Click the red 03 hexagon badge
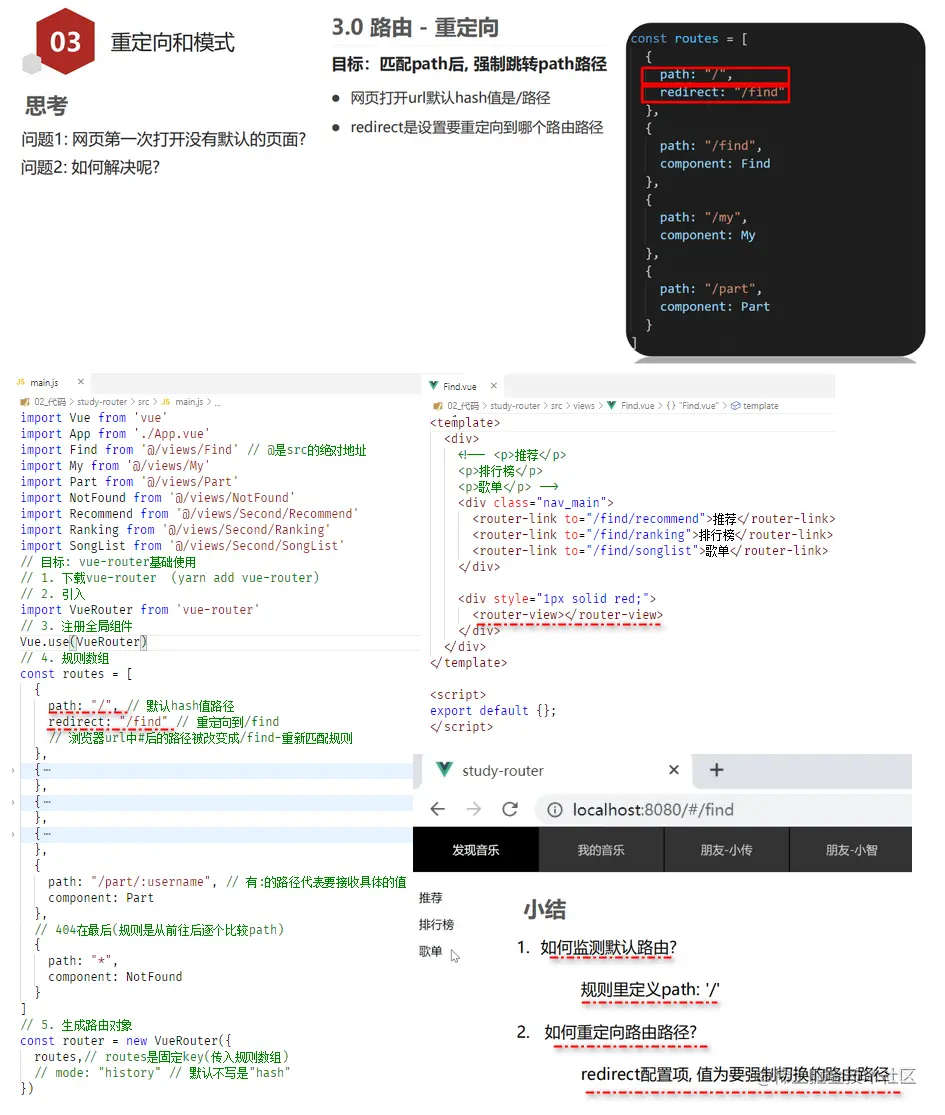Viewport: 945px width, 1115px height. [x=65, y=41]
